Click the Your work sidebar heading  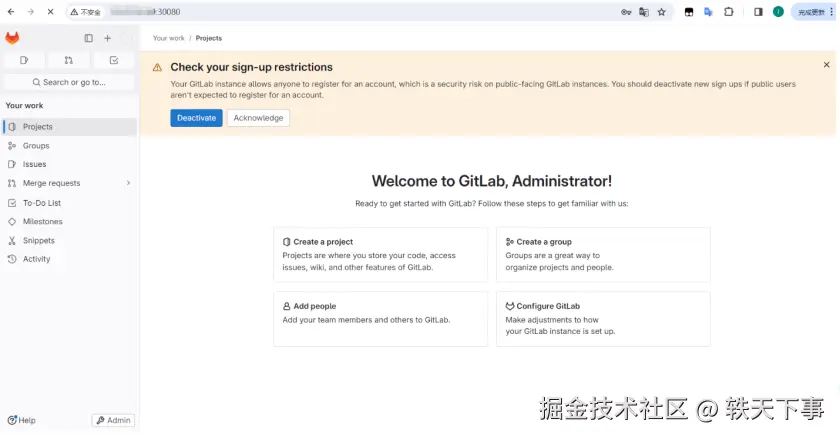(x=25, y=105)
